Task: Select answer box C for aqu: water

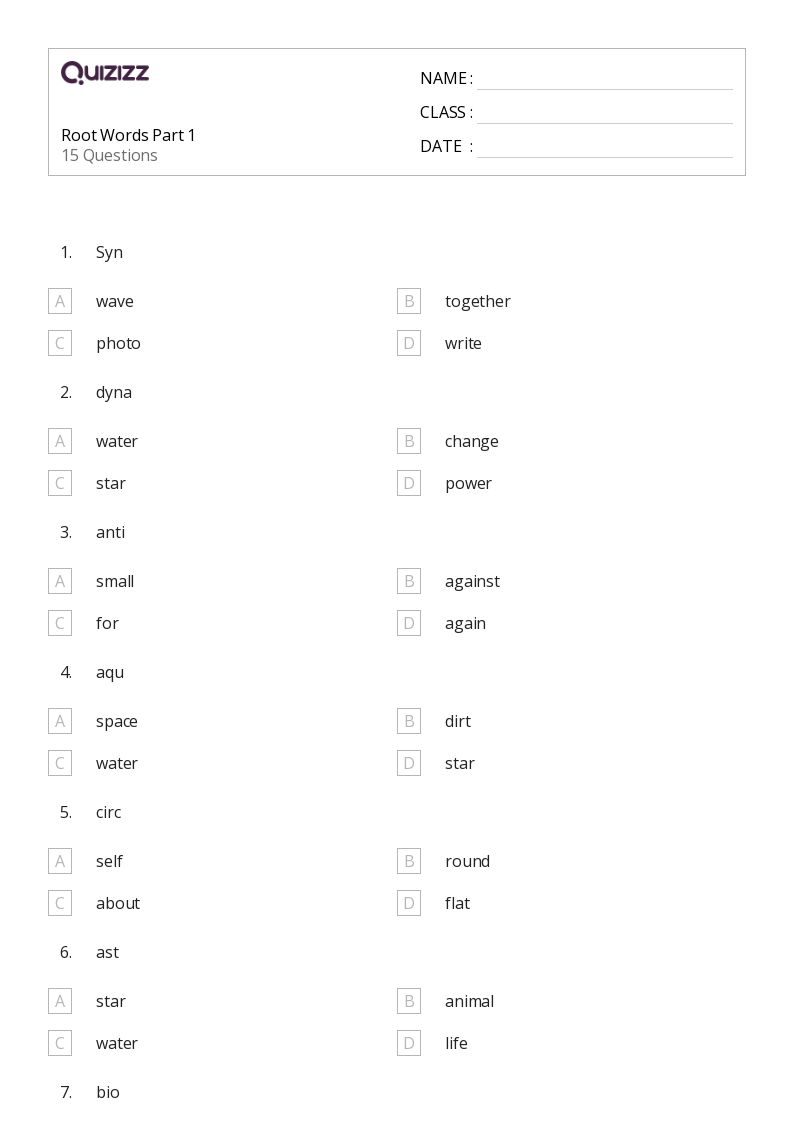Action: click(x=60, y=763)
